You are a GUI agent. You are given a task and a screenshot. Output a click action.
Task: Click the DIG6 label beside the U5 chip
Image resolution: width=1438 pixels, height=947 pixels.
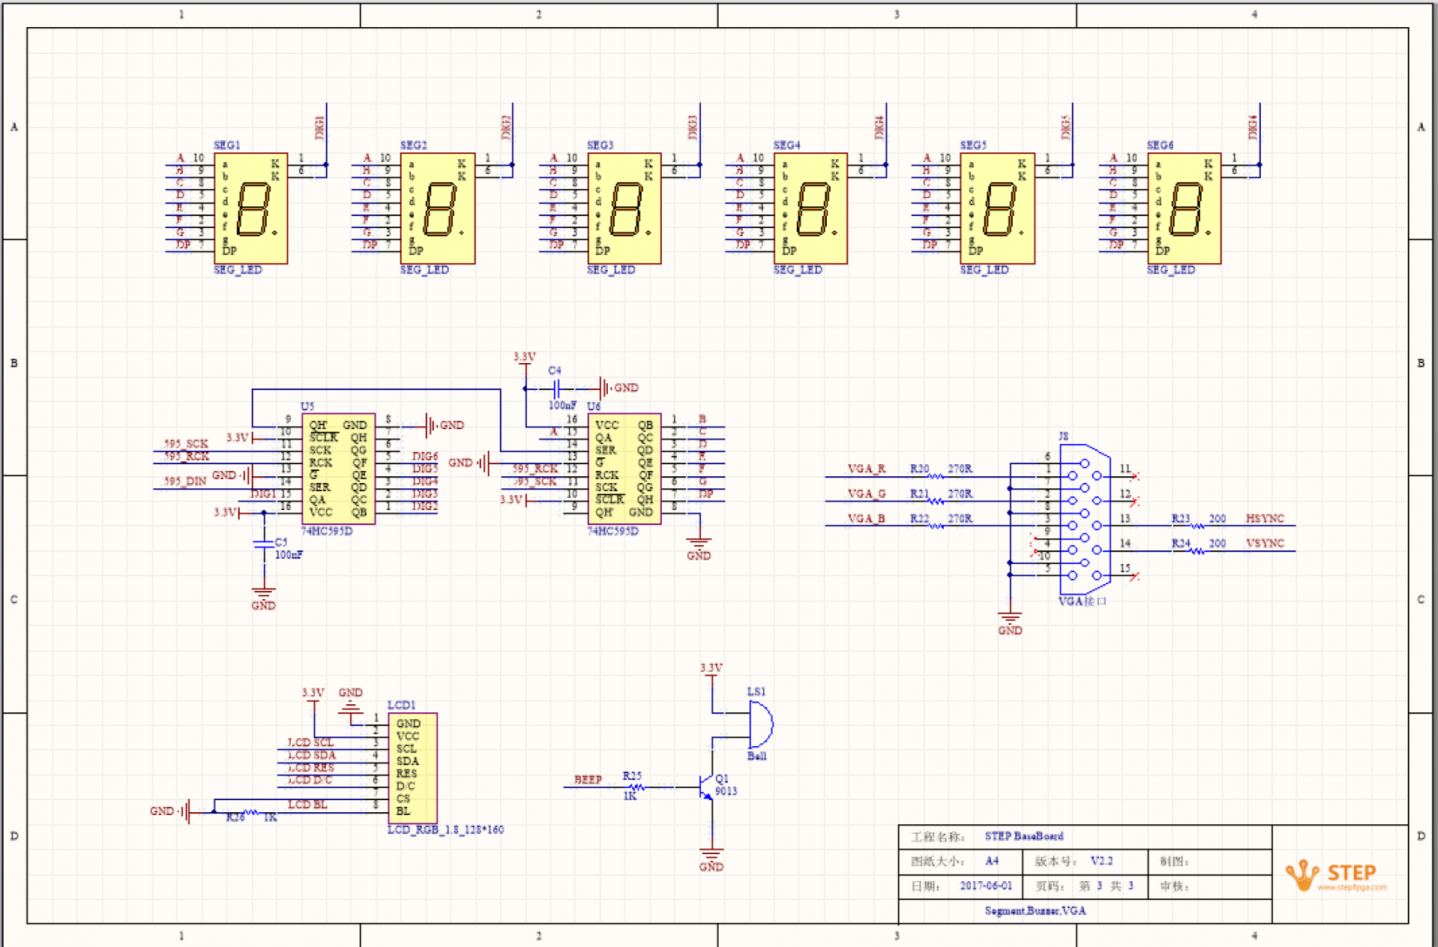(x=425, y=456)
